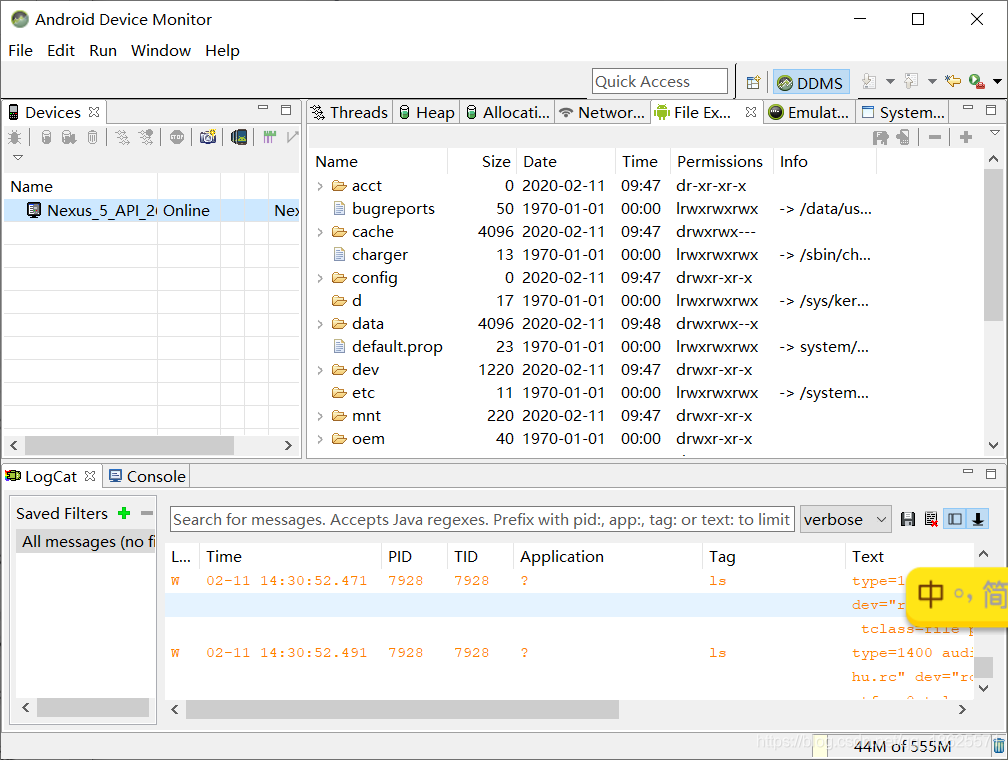The image size is (1008, 760).
Task: Select the Nexus_5_API device row
Action: tap(152, 210)
